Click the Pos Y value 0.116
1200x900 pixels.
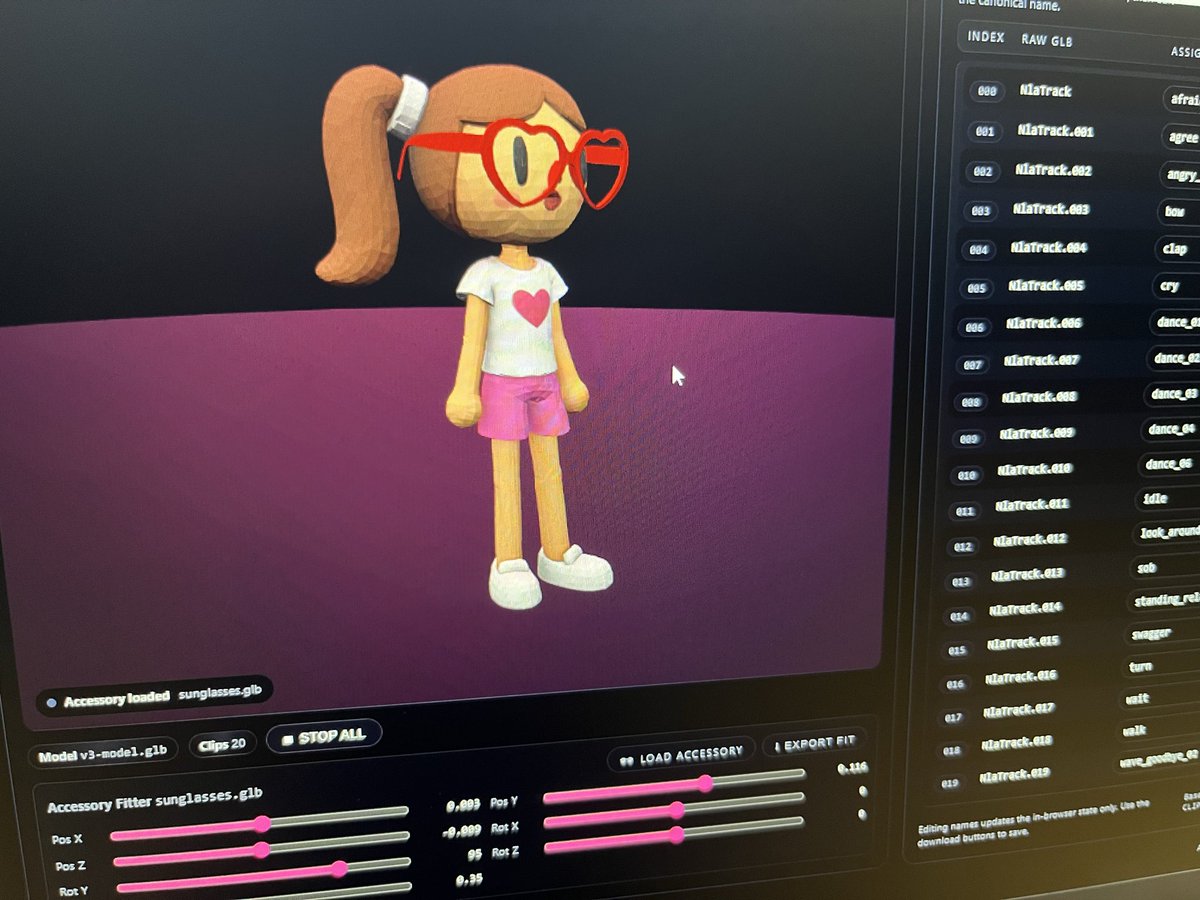[852, 768]
